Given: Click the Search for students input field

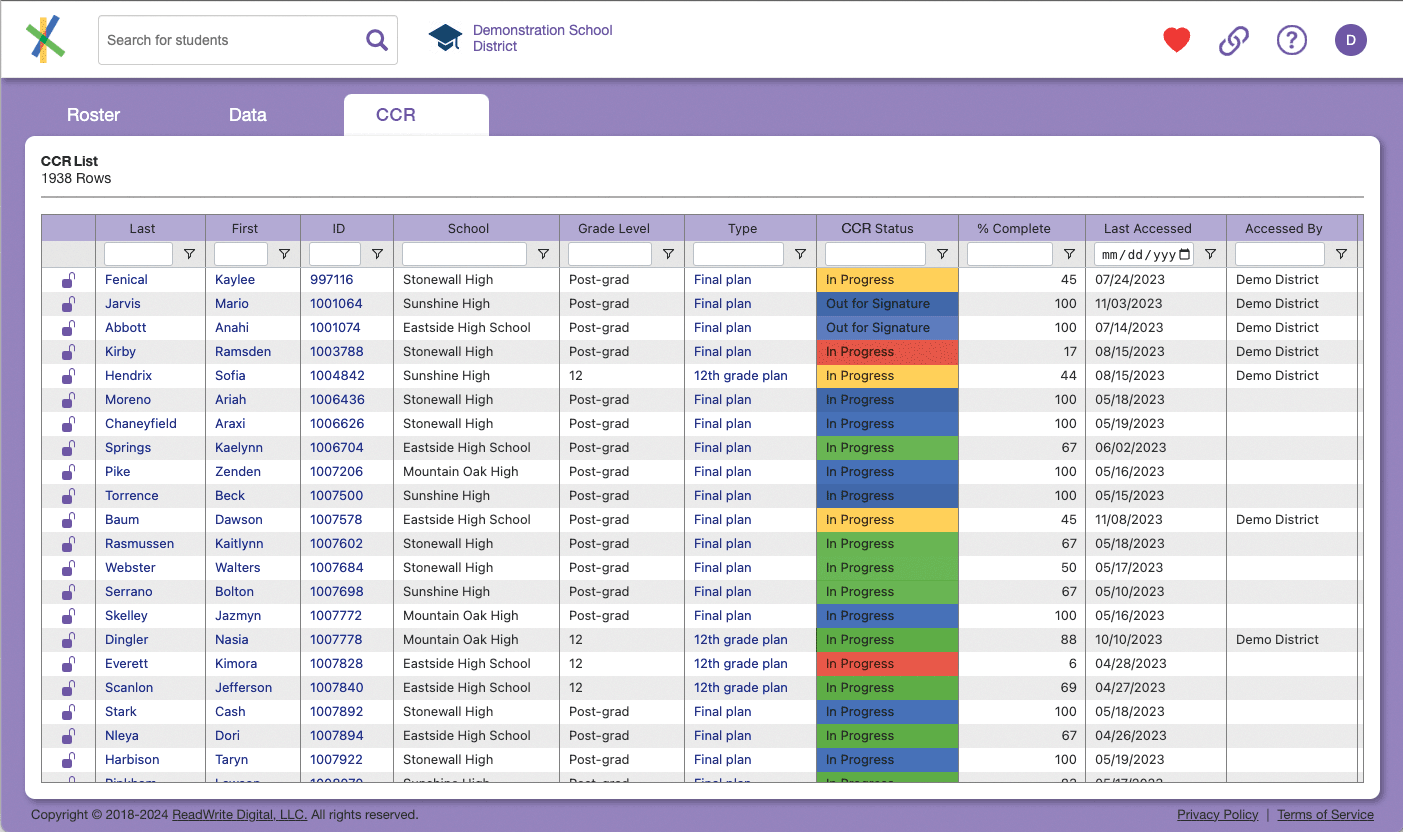Looking at the screenshot, I should (x=230, y=40).
